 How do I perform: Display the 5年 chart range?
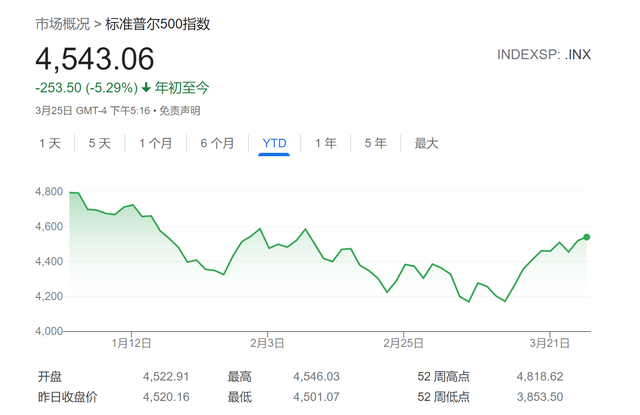coord(376,143)
